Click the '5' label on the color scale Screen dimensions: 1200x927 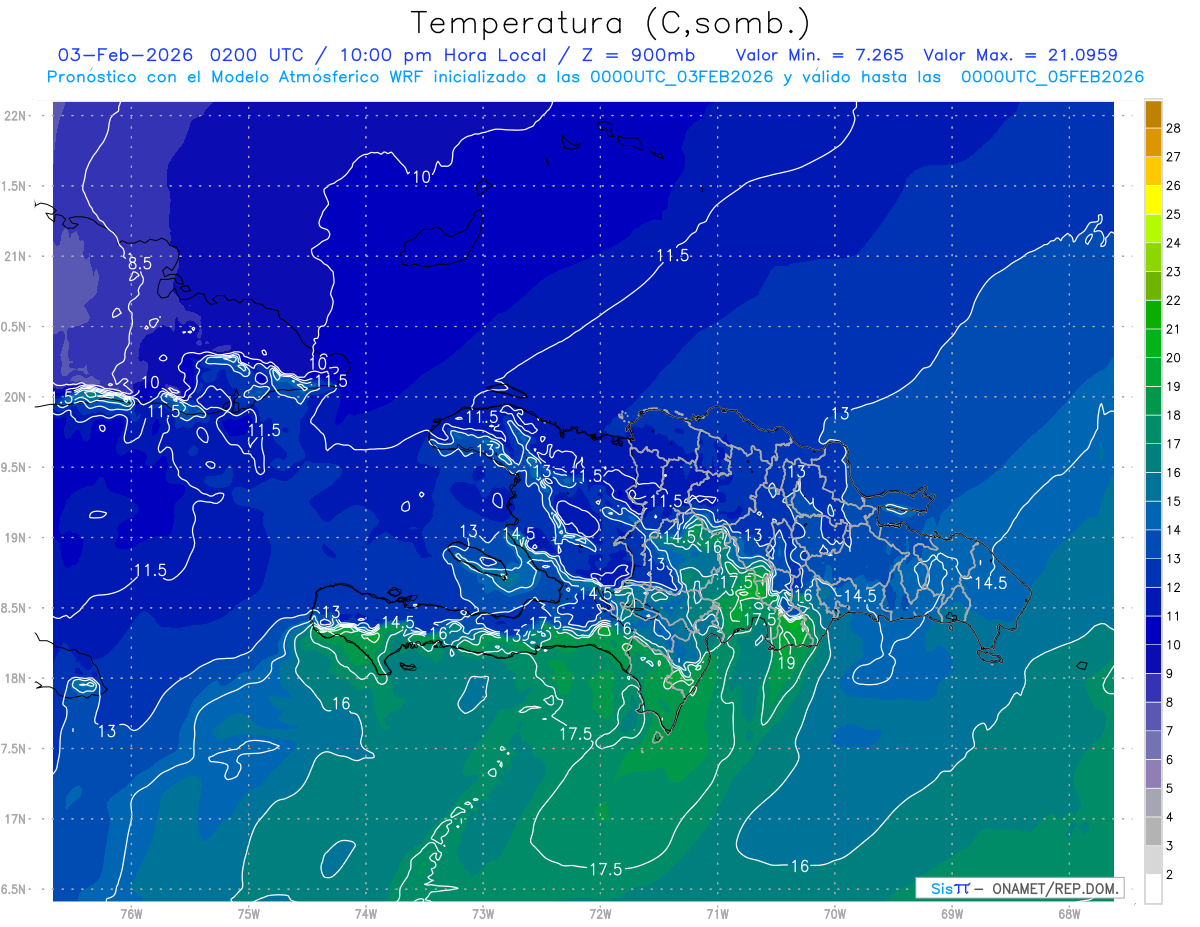(1170, 789)
